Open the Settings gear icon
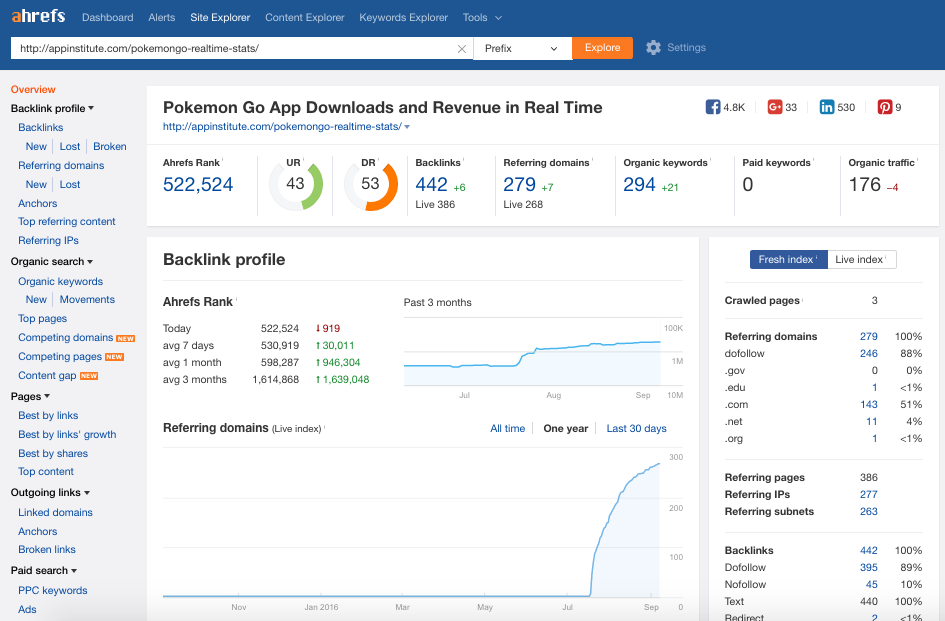 point(653,48)
